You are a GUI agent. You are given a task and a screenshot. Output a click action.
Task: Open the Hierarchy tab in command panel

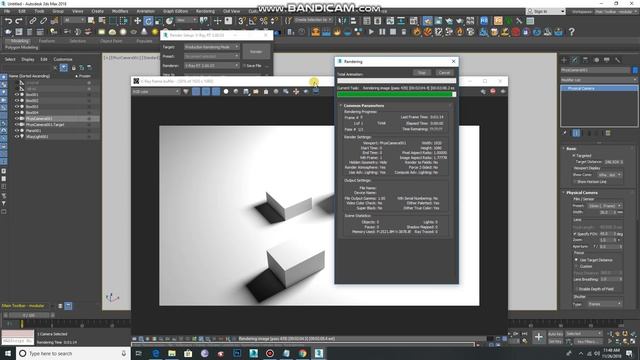coord(585,60)
